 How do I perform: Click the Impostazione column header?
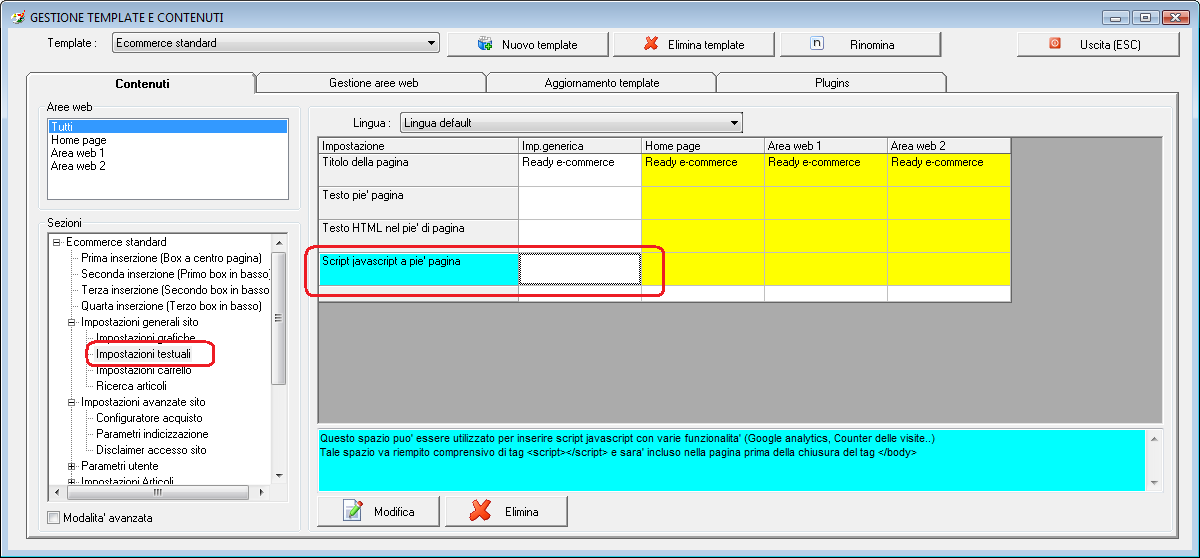coord(418,146)
